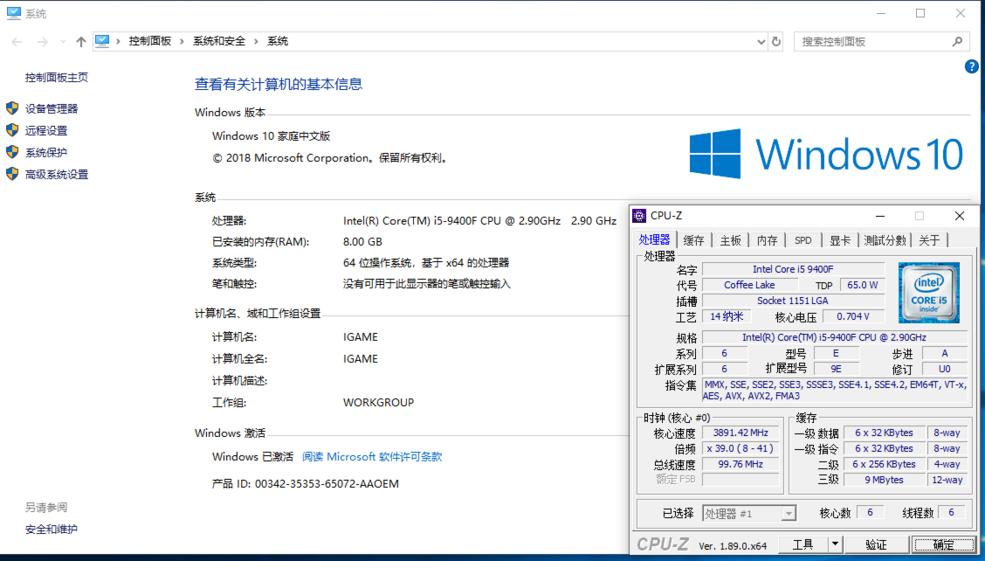Switch to the 主板 tab
Screen dimensions: 985x561
731,240
